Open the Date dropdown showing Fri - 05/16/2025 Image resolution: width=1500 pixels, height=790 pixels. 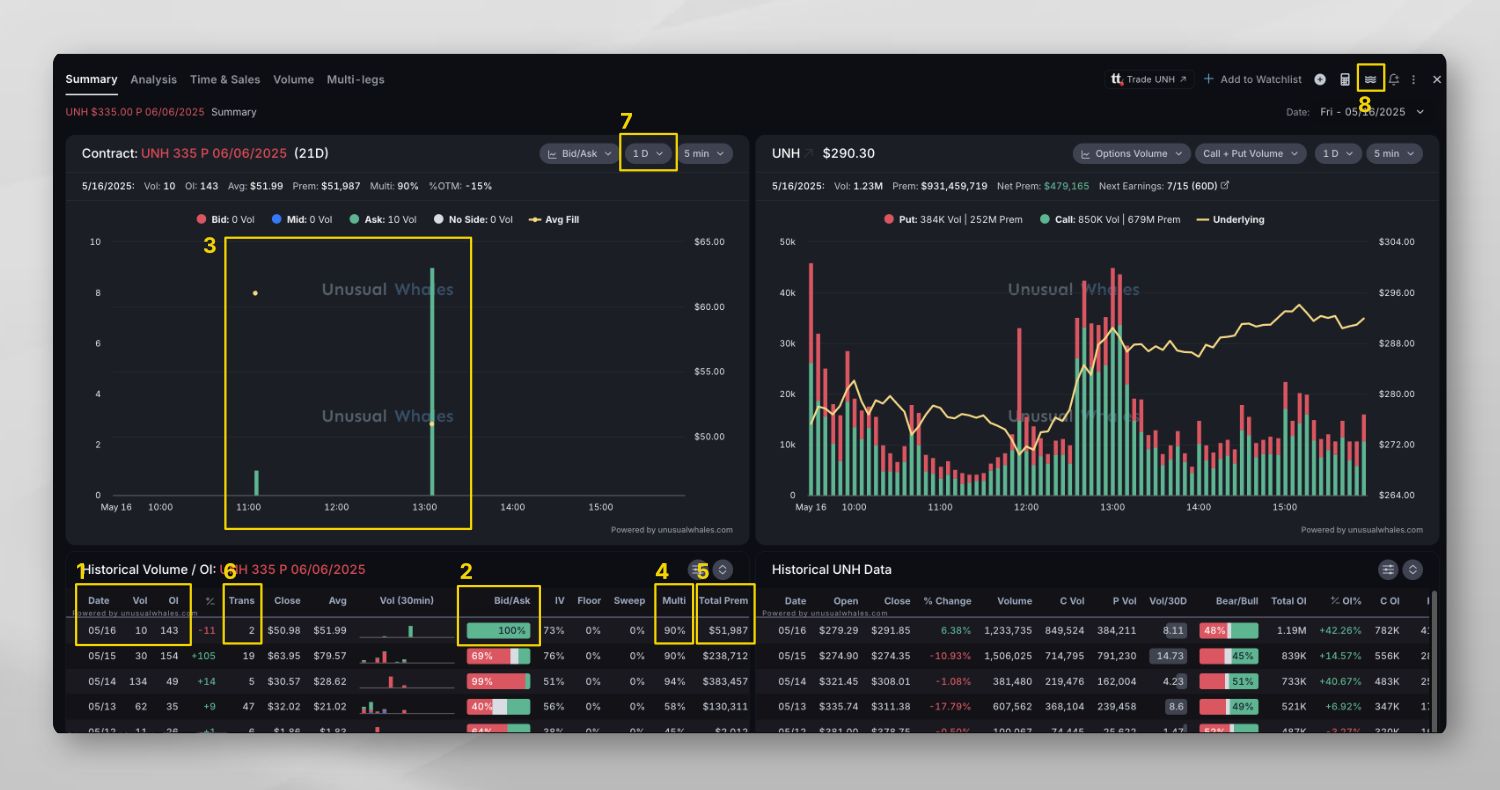point(1372,112)
